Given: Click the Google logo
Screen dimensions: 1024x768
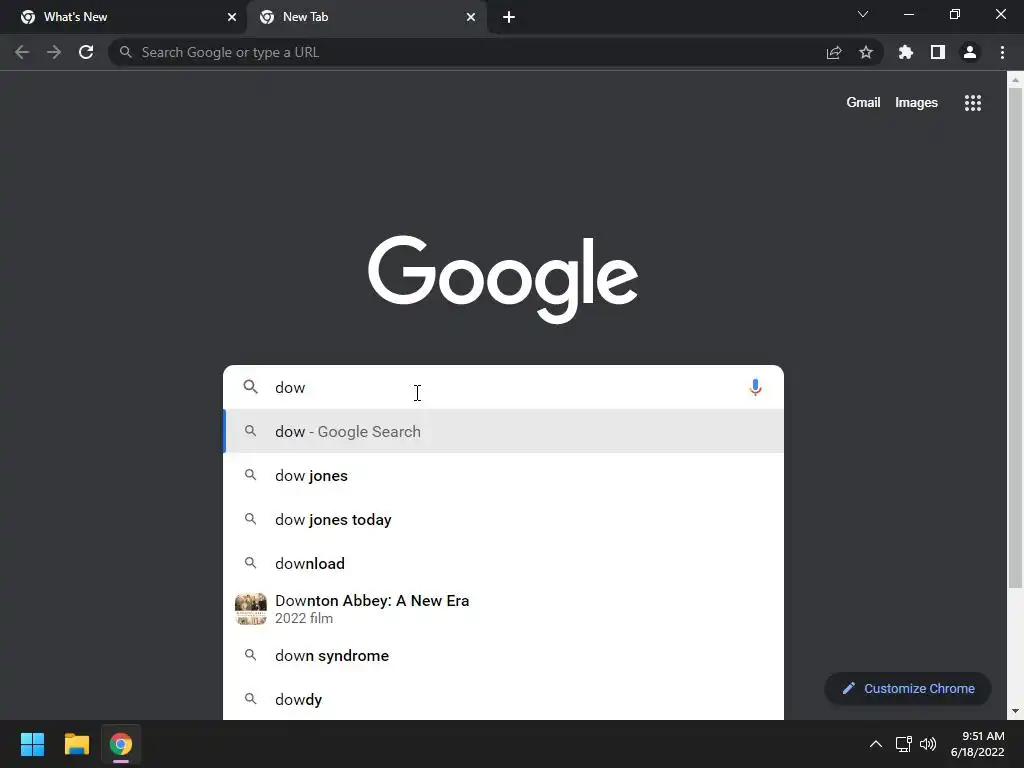Looking at the screenshot, I should click(x=503, y=279).
